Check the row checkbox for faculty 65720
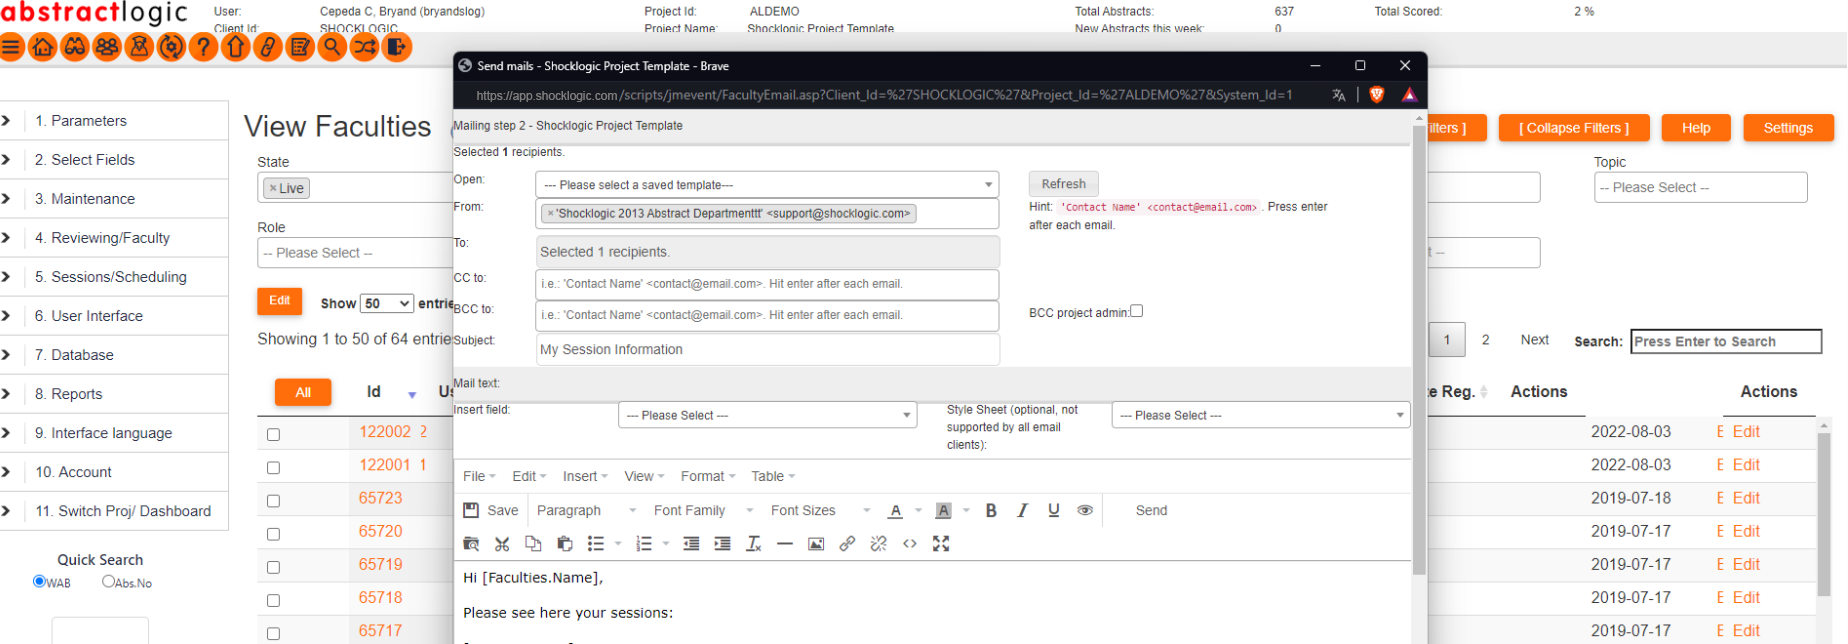Image resolution: width=1848 pixels, height=644 pixels. pyautogui.click(x=273, y=534)
